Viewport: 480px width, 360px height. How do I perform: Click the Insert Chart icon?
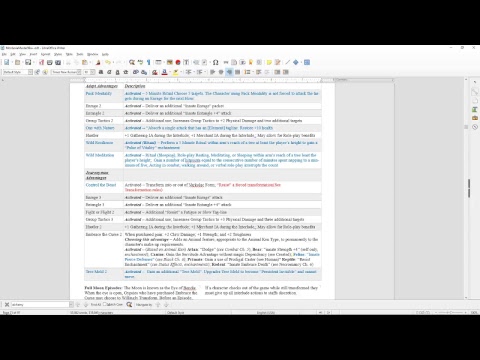point(178,62)
